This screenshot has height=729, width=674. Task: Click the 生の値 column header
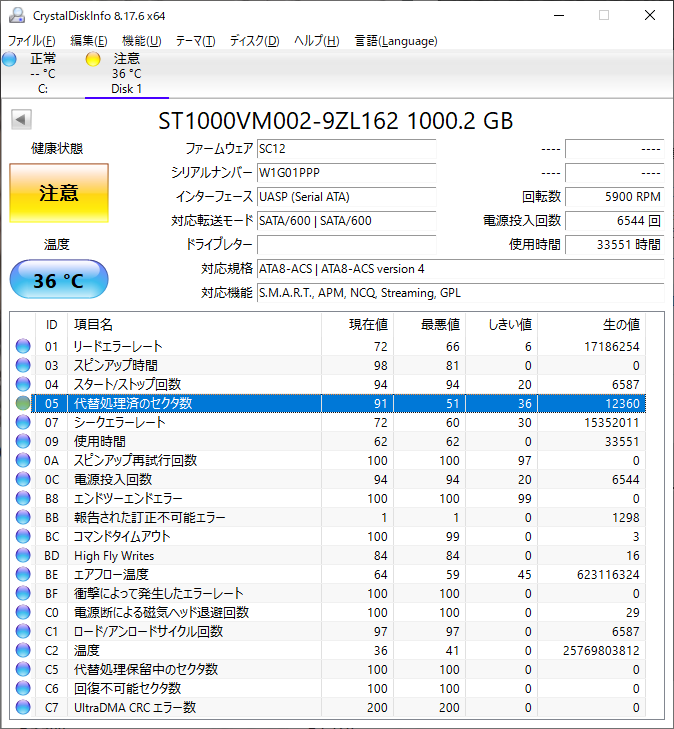592,325
